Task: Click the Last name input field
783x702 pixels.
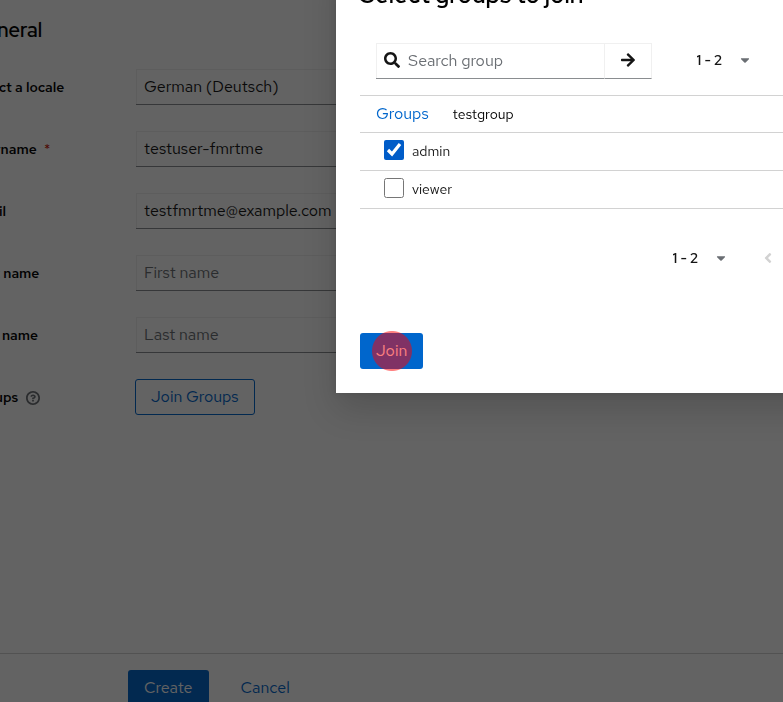Action: pos(236,335)
